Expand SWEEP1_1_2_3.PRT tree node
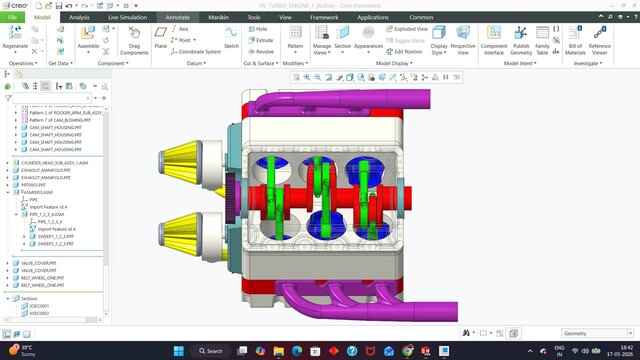 coord(24,236)
